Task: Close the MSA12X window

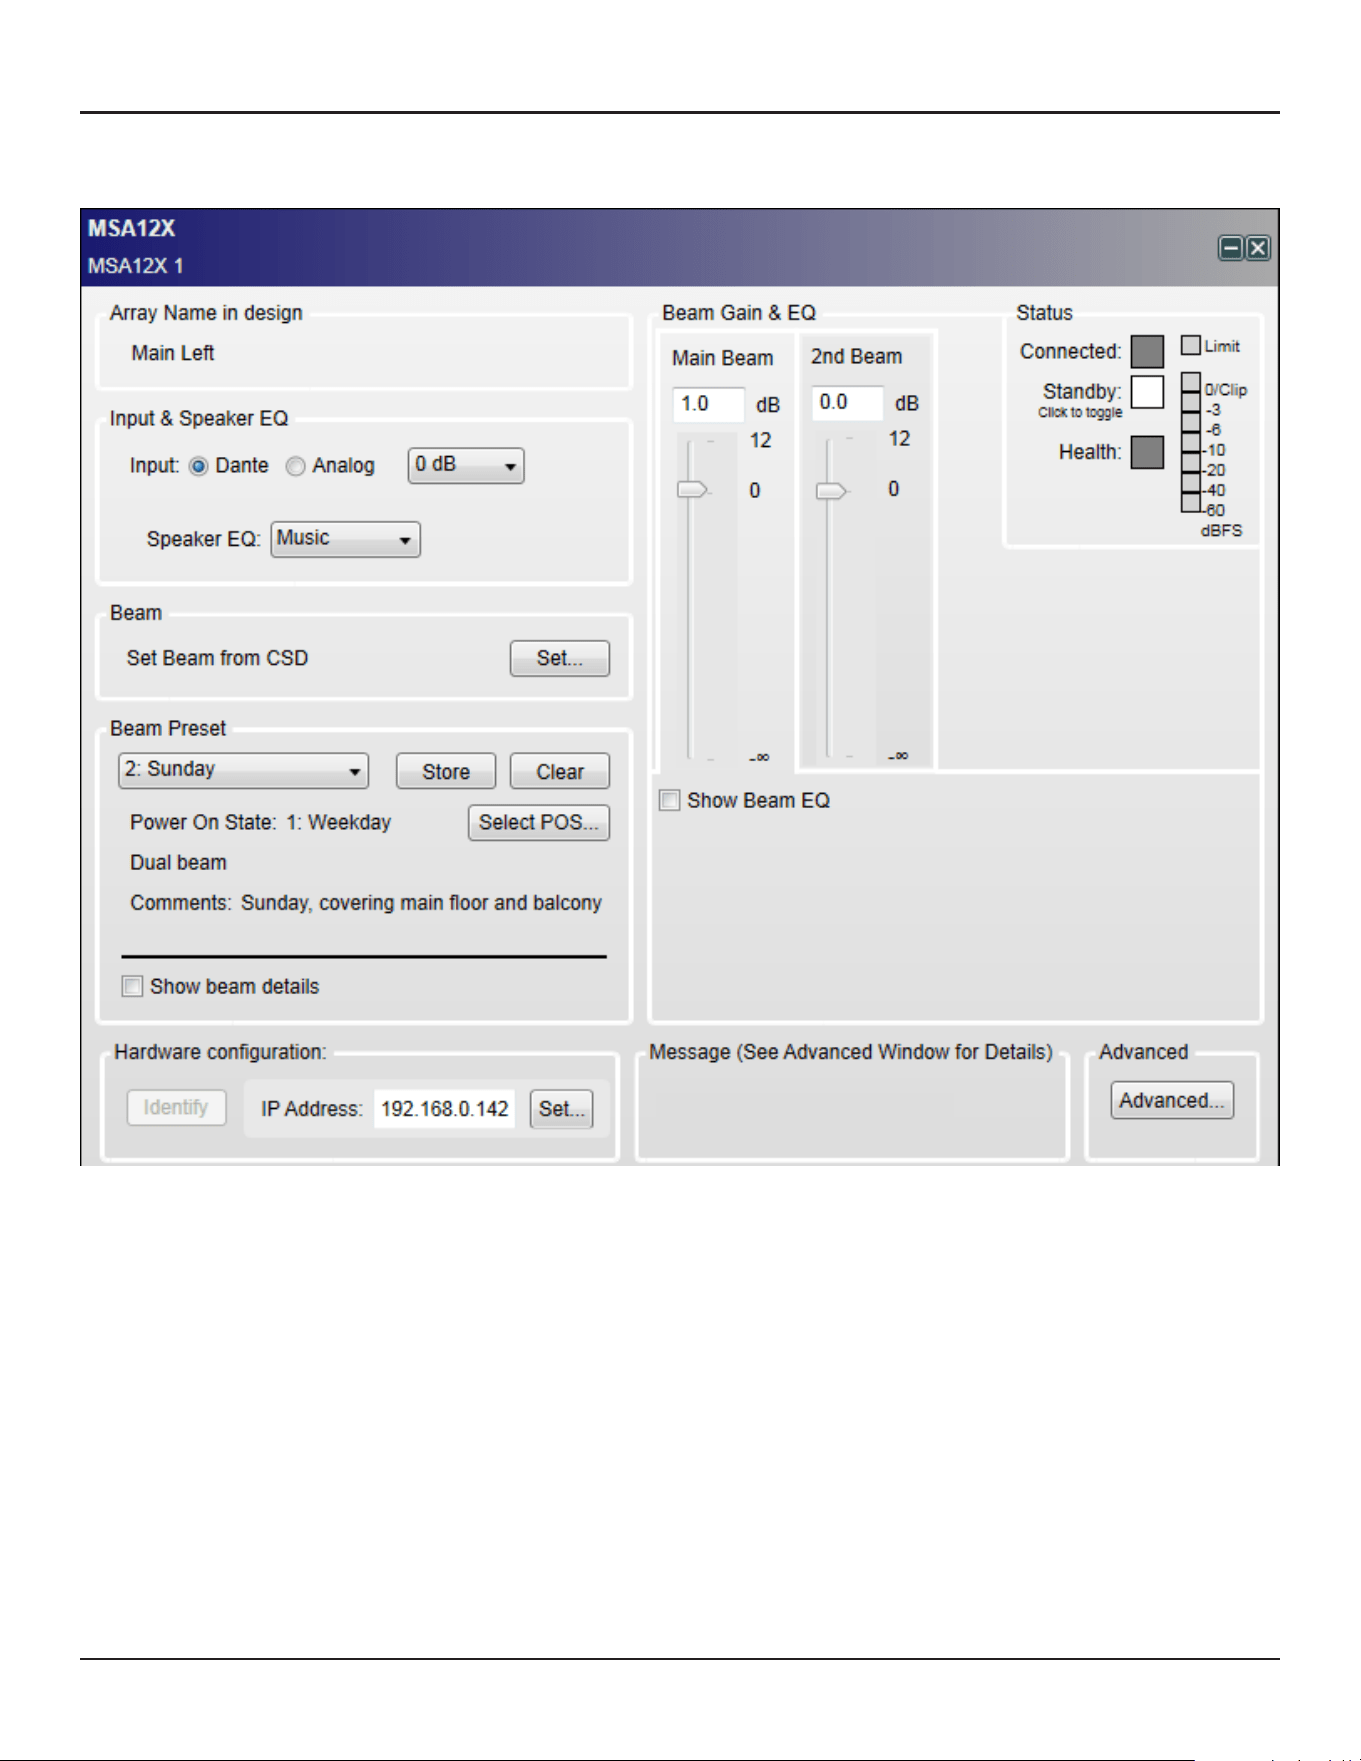Action: 1258,248
